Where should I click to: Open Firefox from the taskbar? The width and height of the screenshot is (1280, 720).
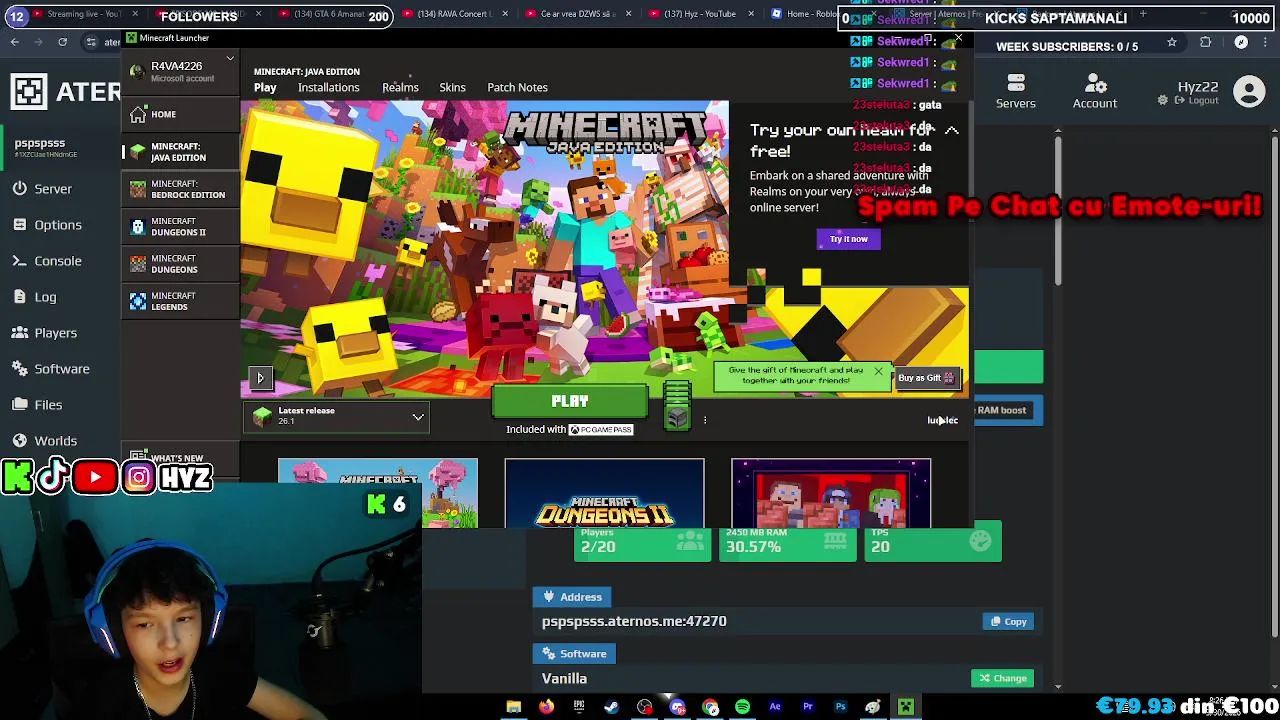546,707
